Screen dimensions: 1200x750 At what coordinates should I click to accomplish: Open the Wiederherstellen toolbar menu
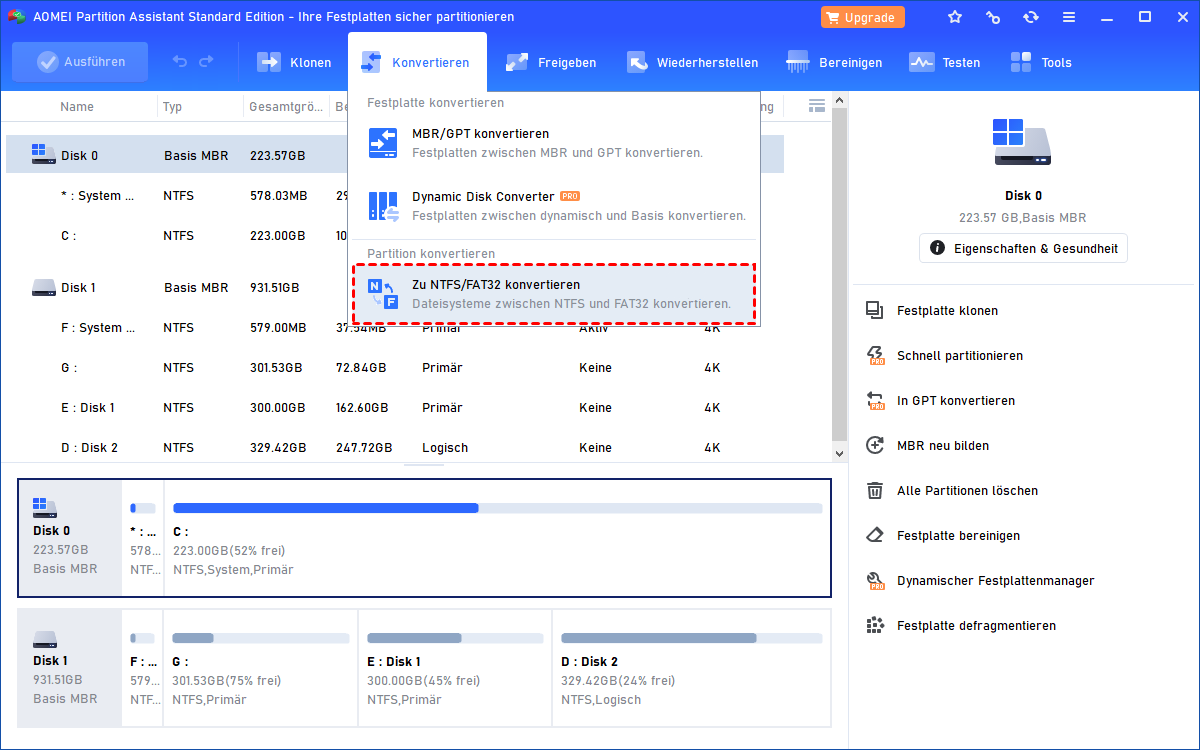692,62
